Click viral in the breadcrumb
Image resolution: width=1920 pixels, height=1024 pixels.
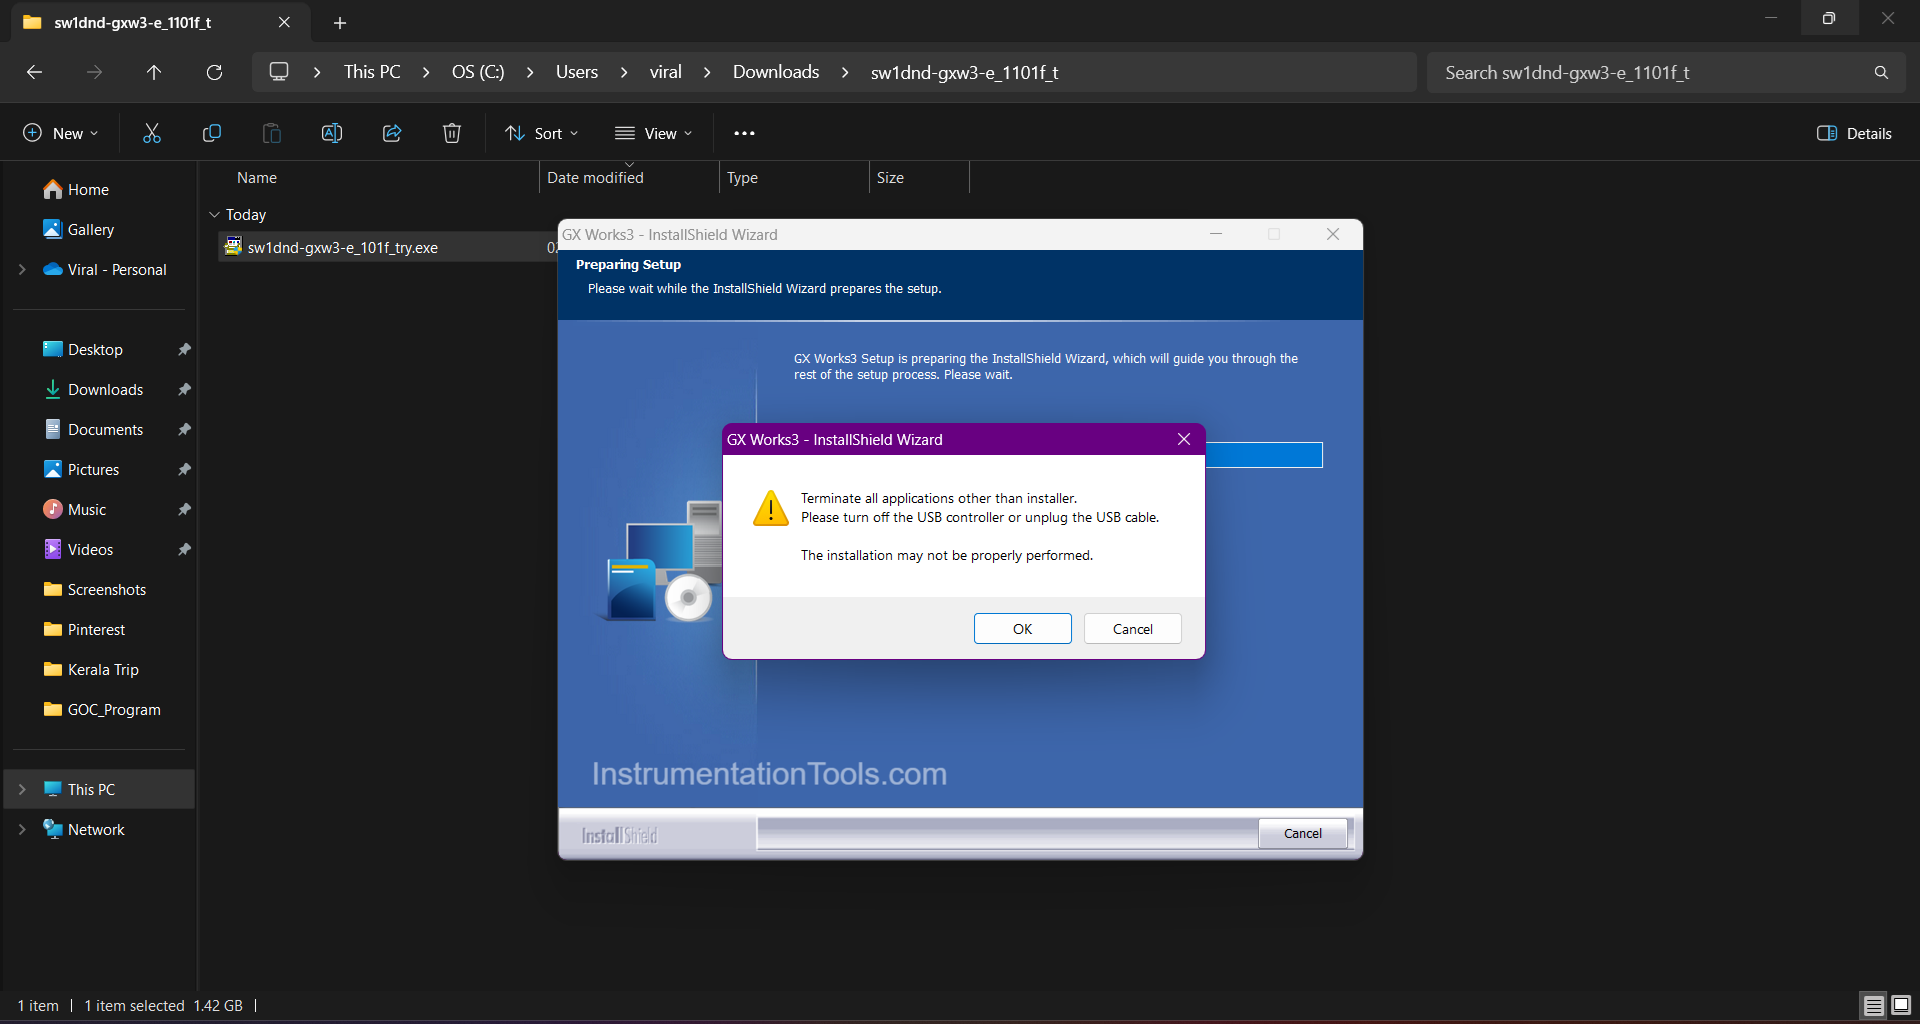click(x=665, y=72)
